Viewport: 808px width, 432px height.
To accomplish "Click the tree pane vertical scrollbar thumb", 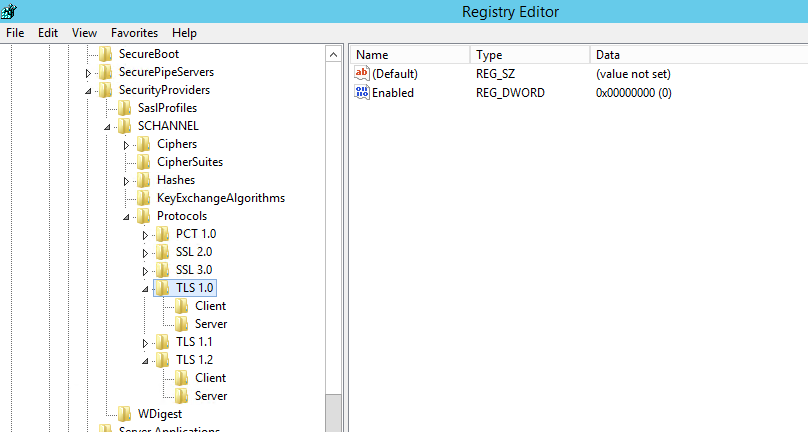I will (333, 413).
